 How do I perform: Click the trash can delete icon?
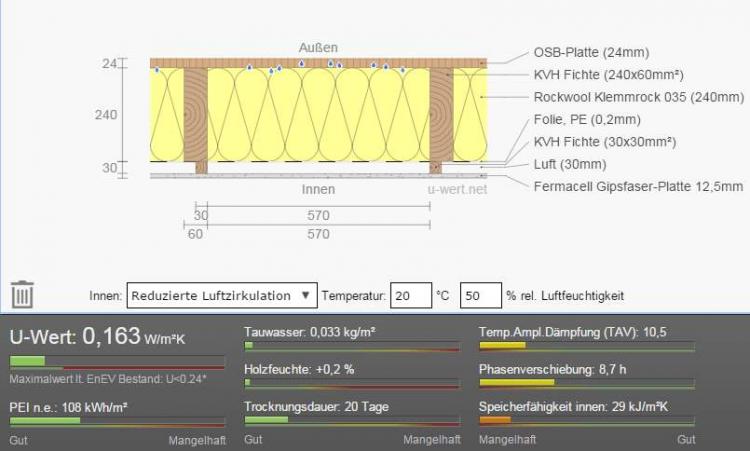pyautogui.click(x=22, y=295)
